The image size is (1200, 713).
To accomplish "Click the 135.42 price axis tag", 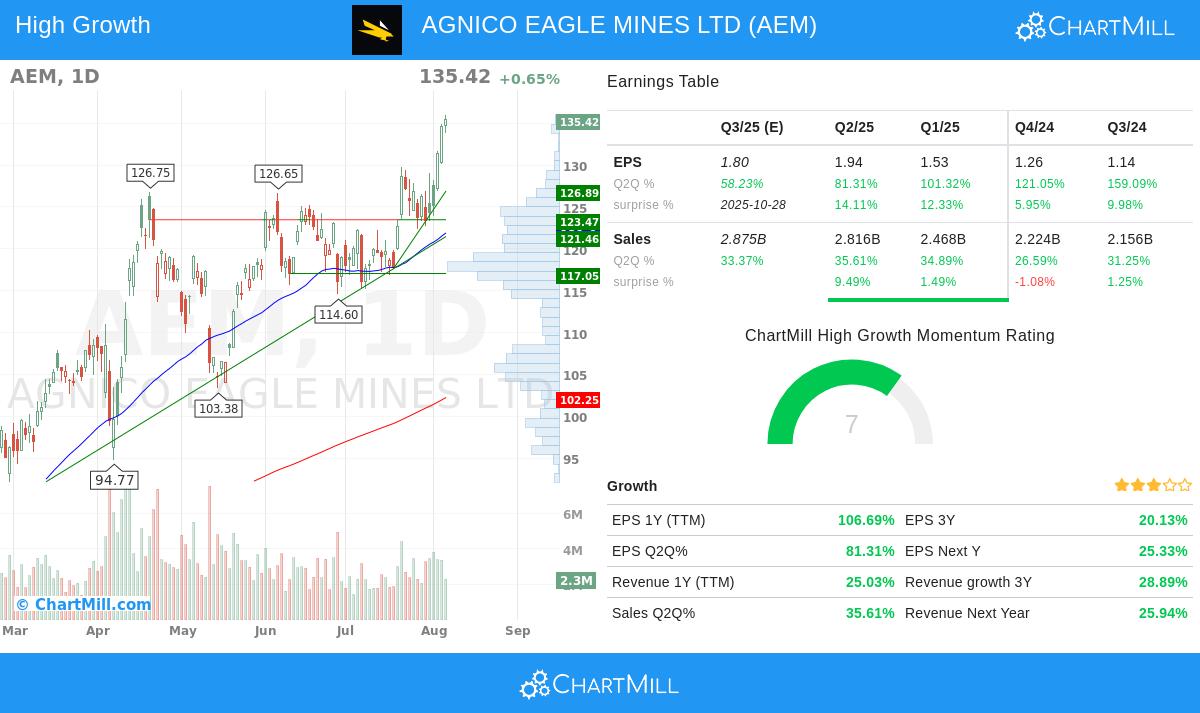I will coord(578,122).
